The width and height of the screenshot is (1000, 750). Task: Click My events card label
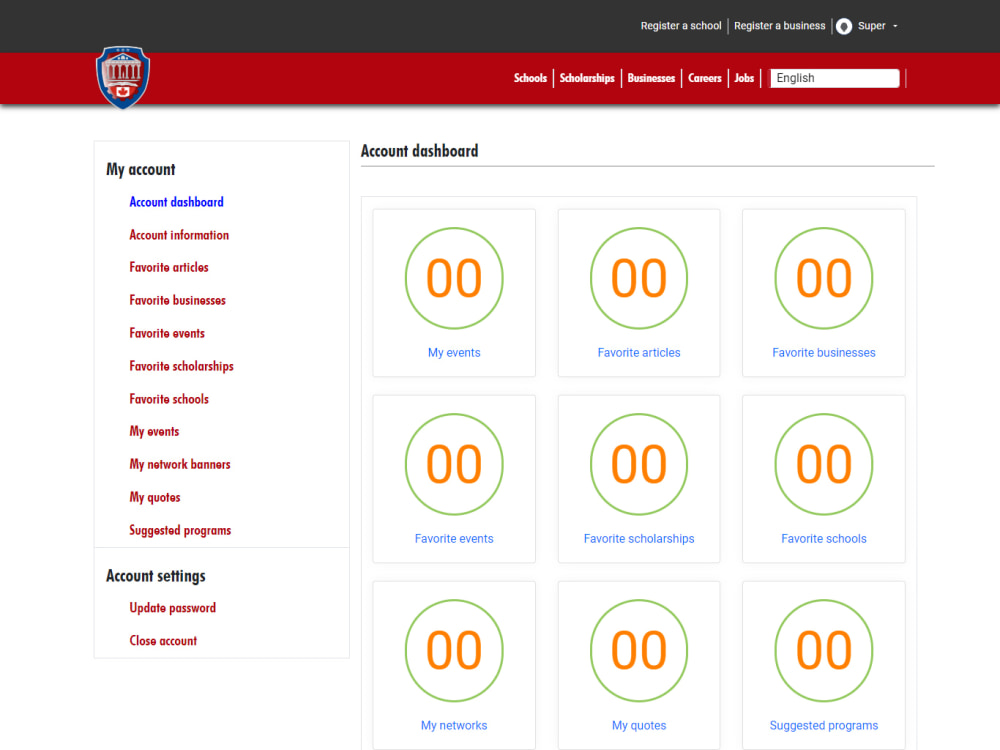tap(454, 353)
